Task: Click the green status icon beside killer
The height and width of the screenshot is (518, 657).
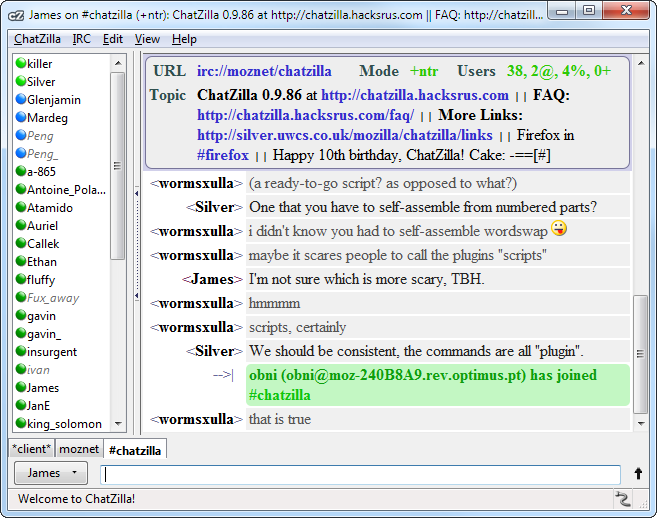Action: pyautogui.click(x=20, y=64)
